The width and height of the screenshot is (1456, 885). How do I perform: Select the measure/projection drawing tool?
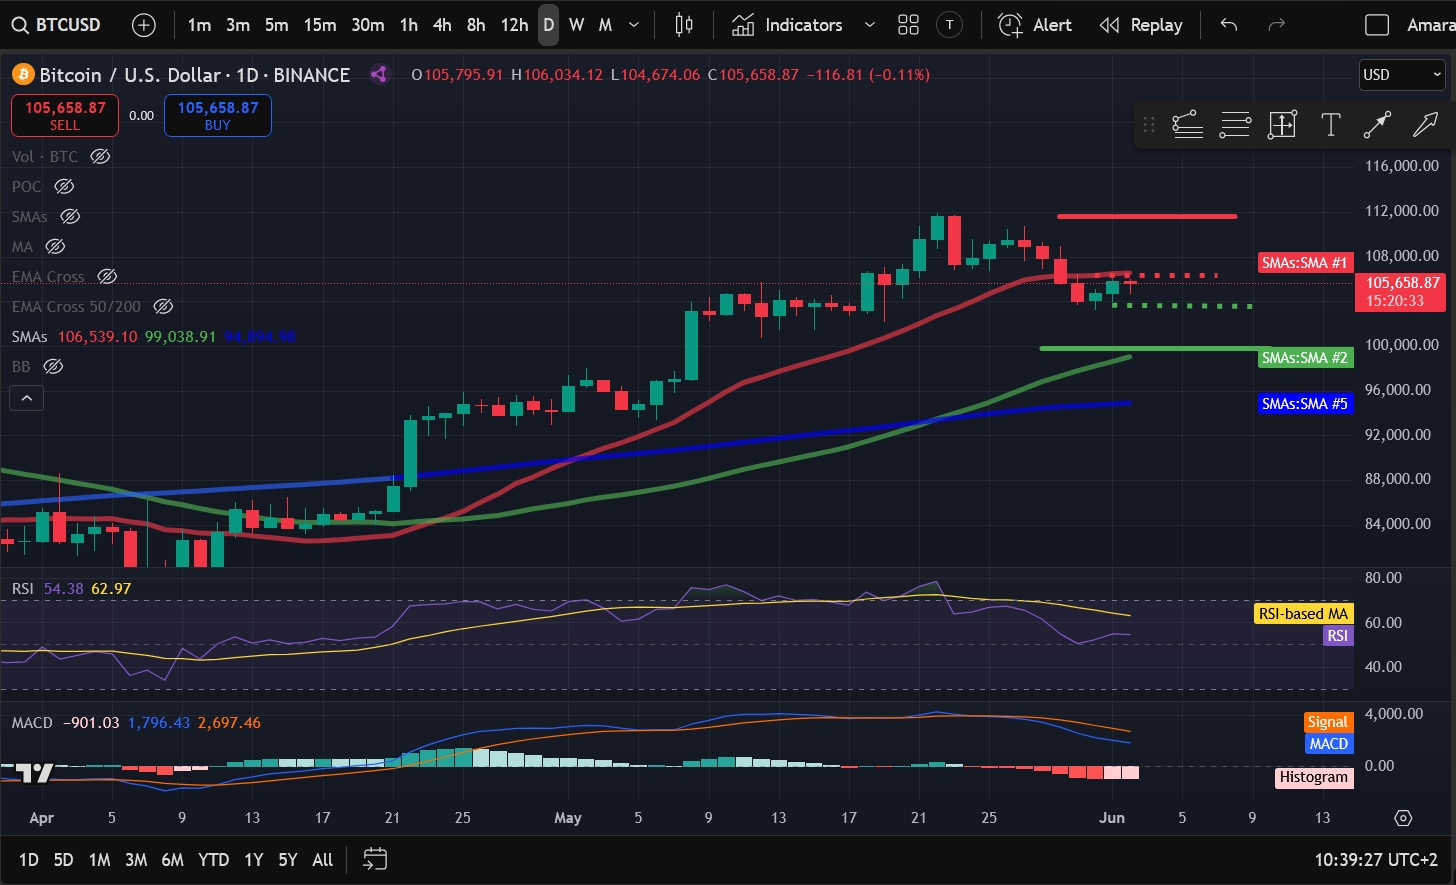pos(1282,125)
